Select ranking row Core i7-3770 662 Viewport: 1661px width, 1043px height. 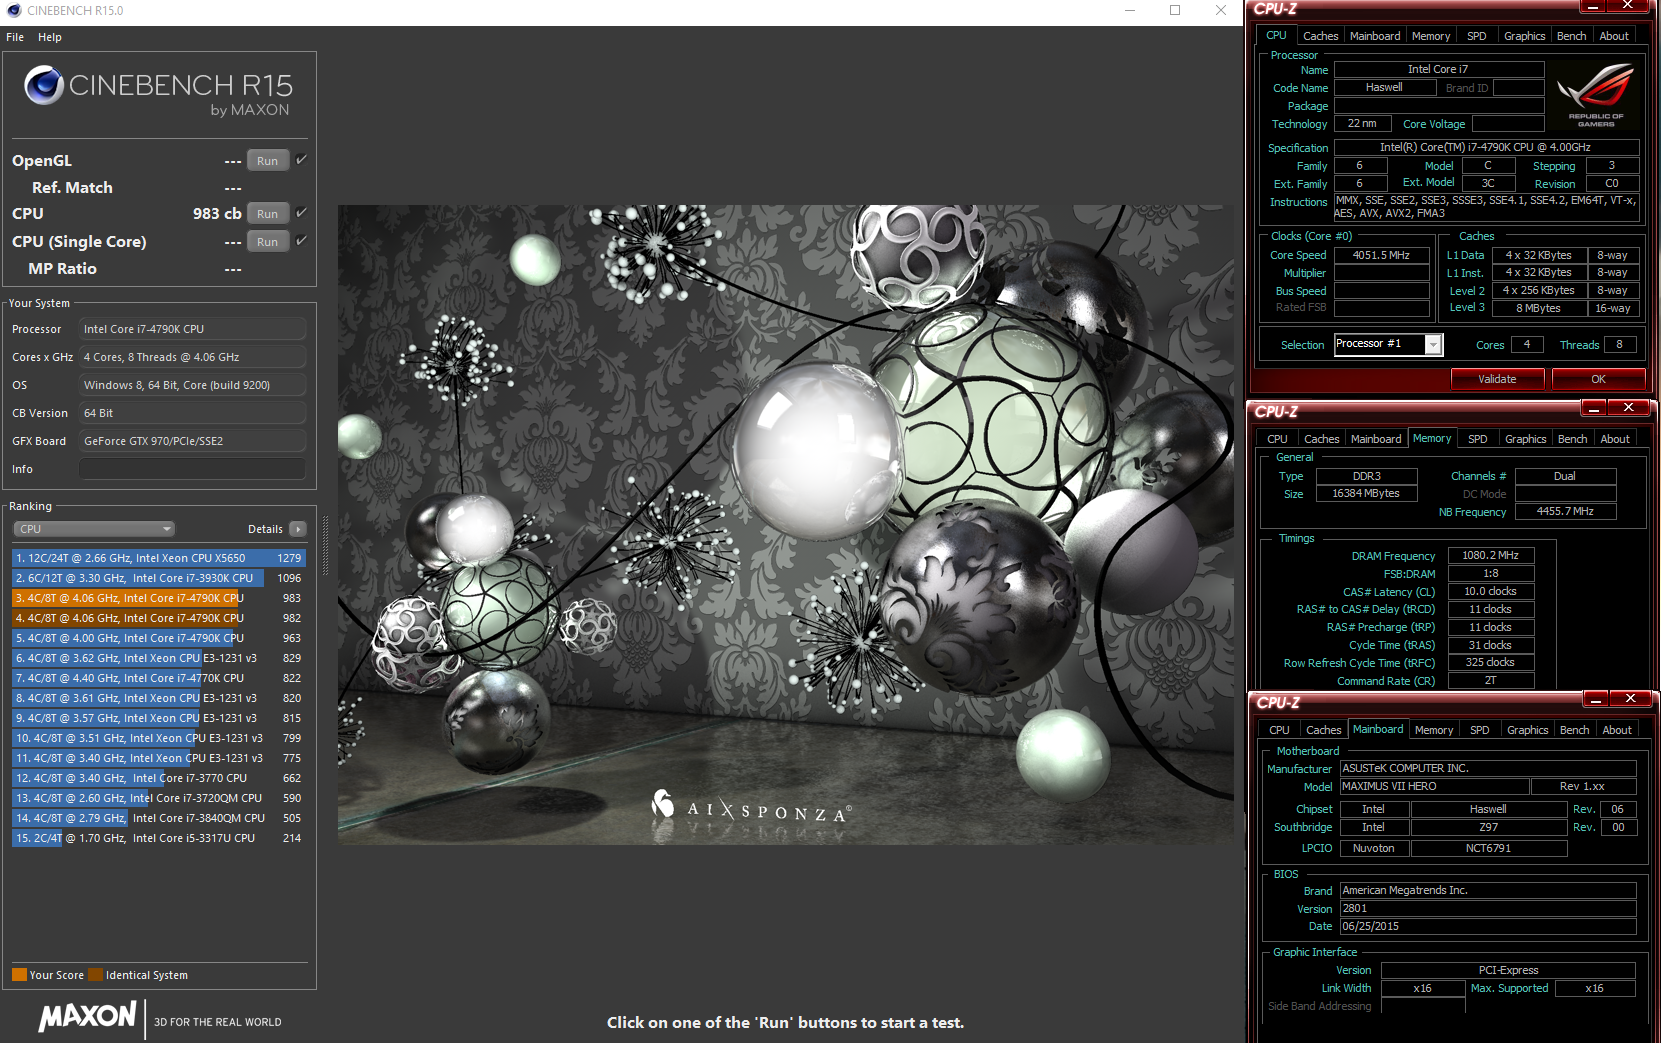[x=159, y=778]
